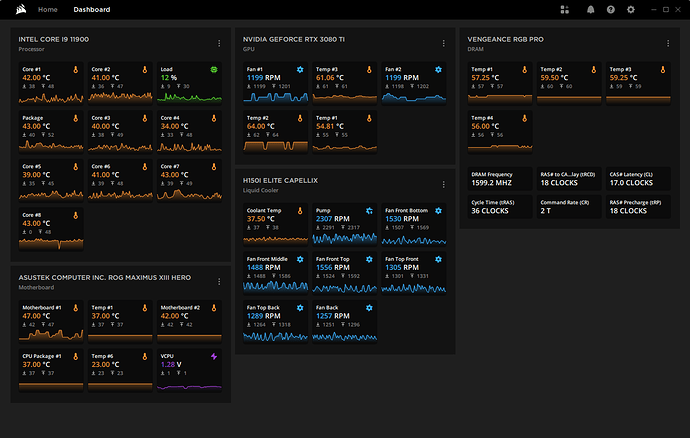Click the NVIDIA GEFORCE RTX 3080 TI title
The height and width of the screenshot is (438, 690).
pyautogui.click(x=294, y=39)
